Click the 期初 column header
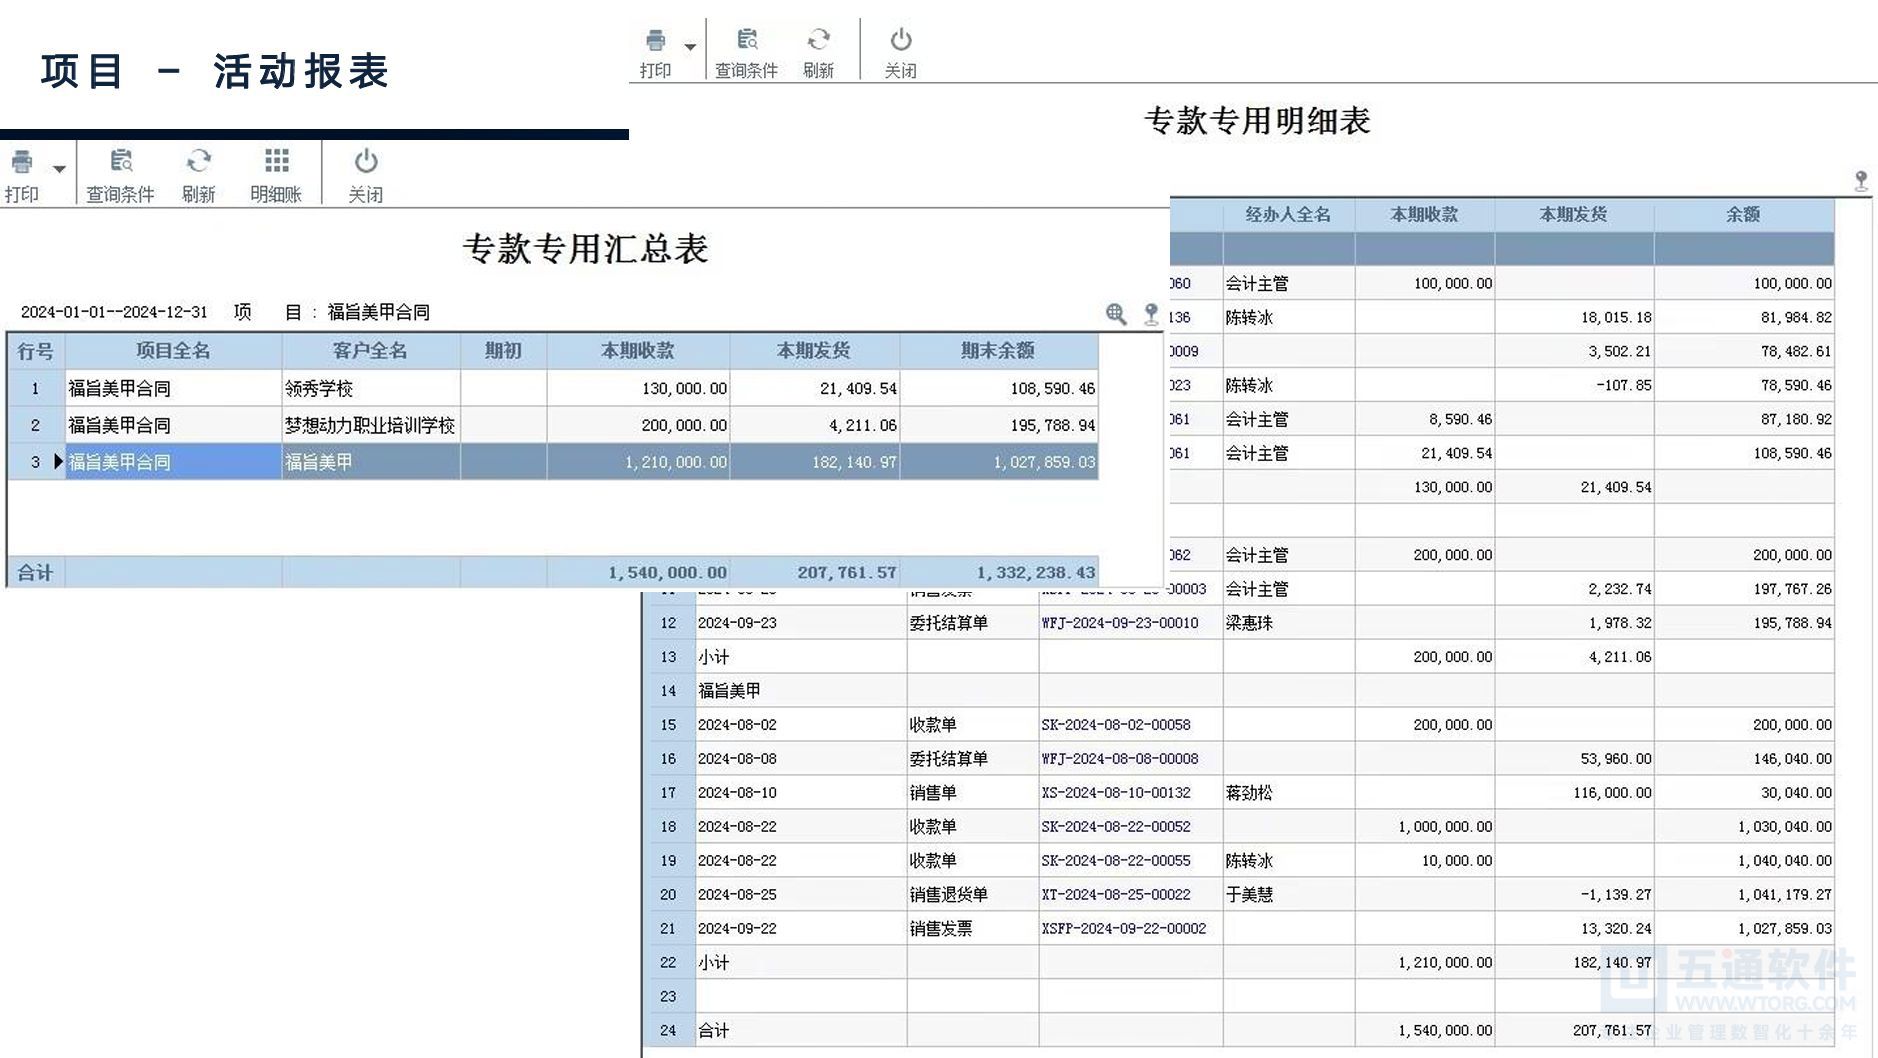The height and width of the screenshot is (1058, 1878). click(x=503, y=351)
